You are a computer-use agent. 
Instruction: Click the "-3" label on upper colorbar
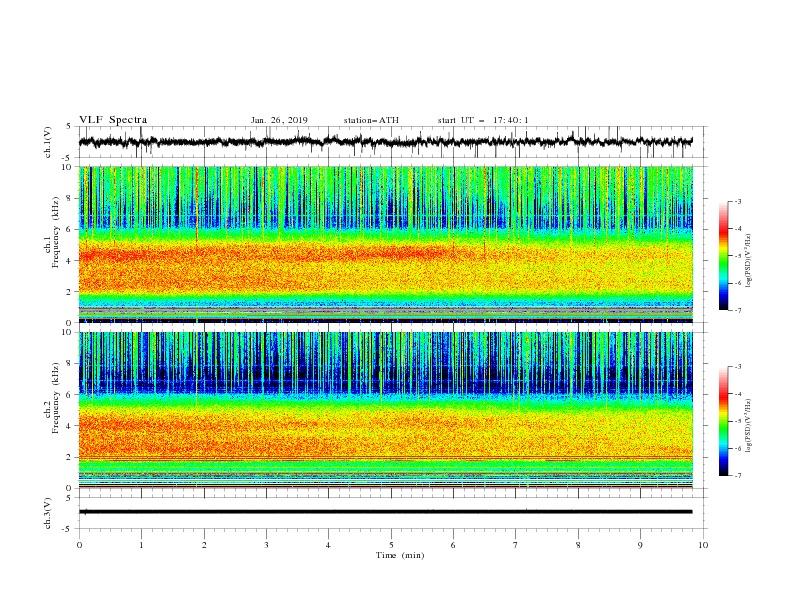click(737, 201)
